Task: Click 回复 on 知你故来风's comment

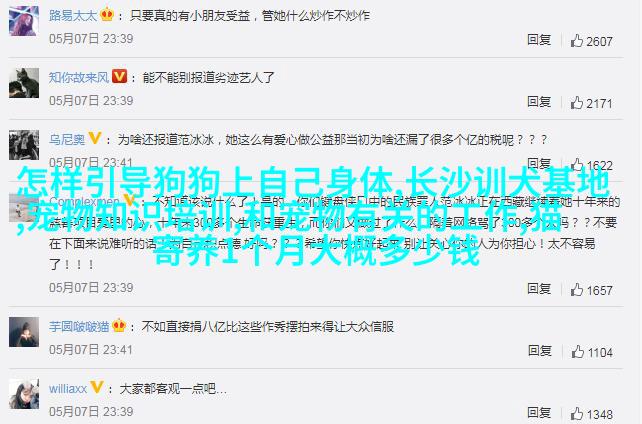Action: click(x=539, y=101)
